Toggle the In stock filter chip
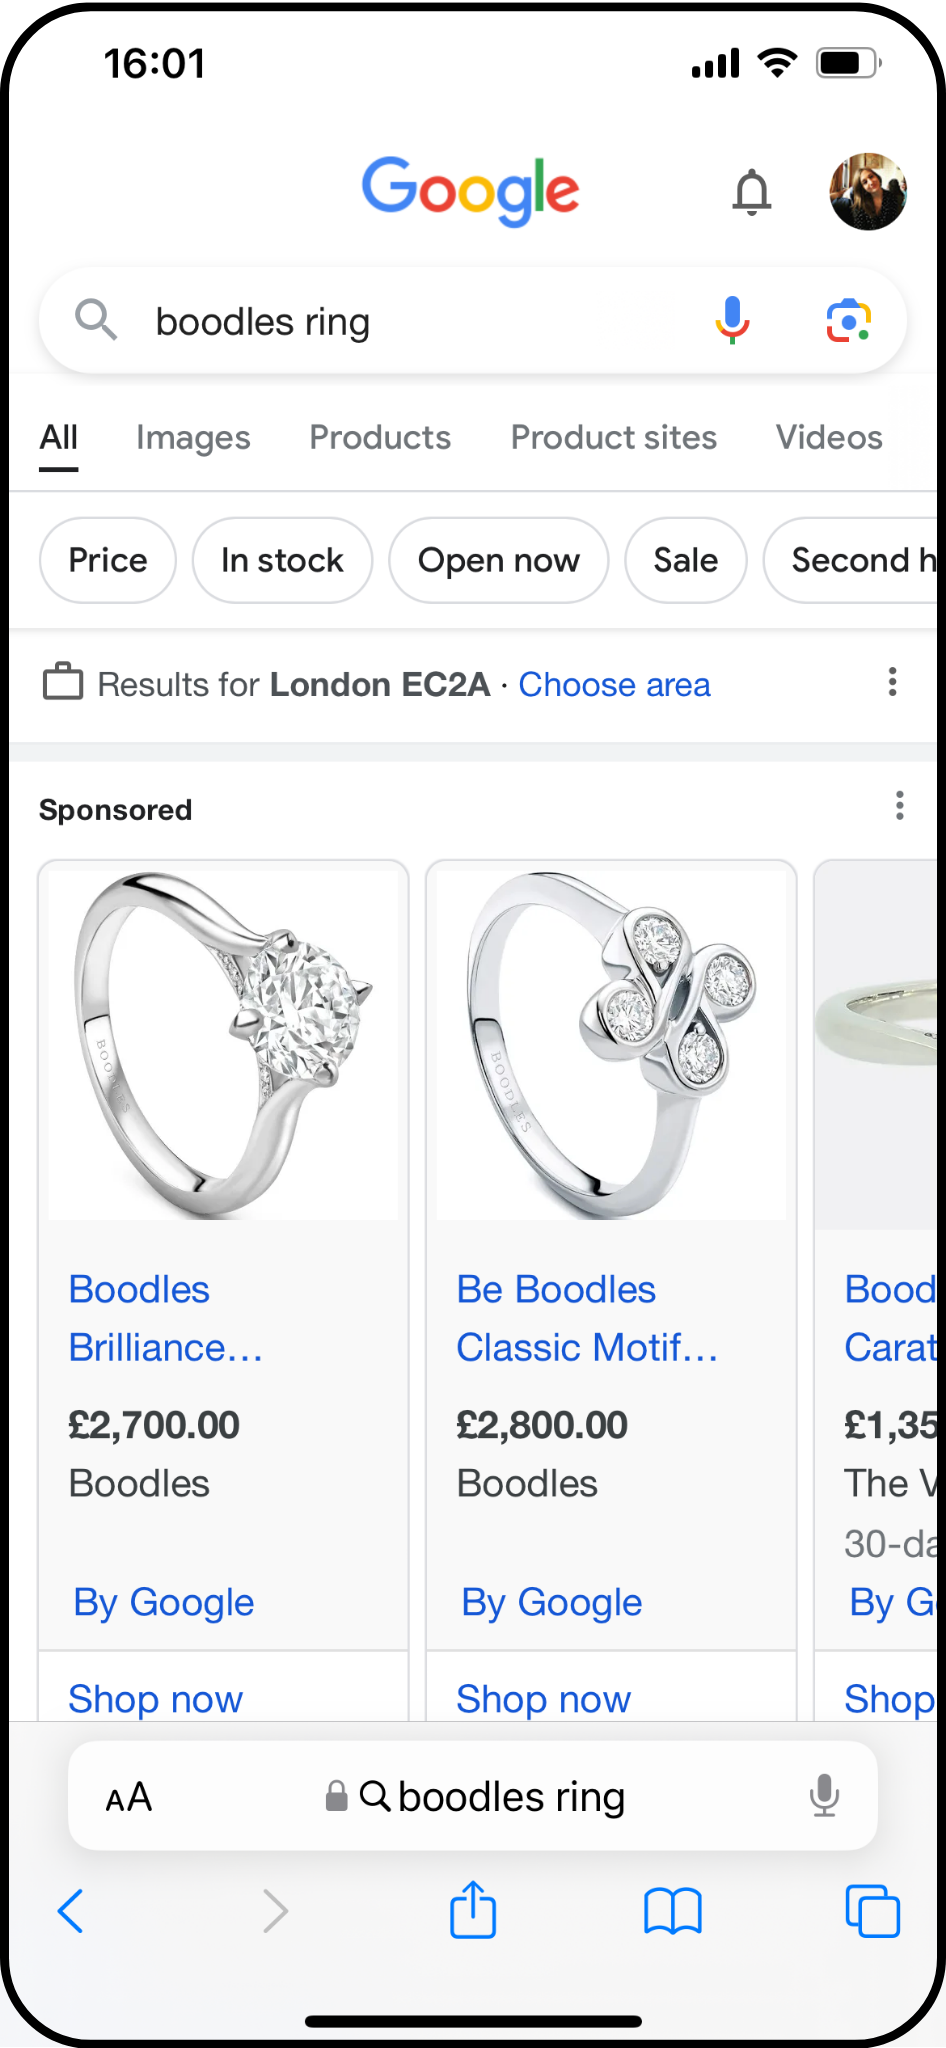This screenshot has width=946, height=2048. tap(282, 560)
